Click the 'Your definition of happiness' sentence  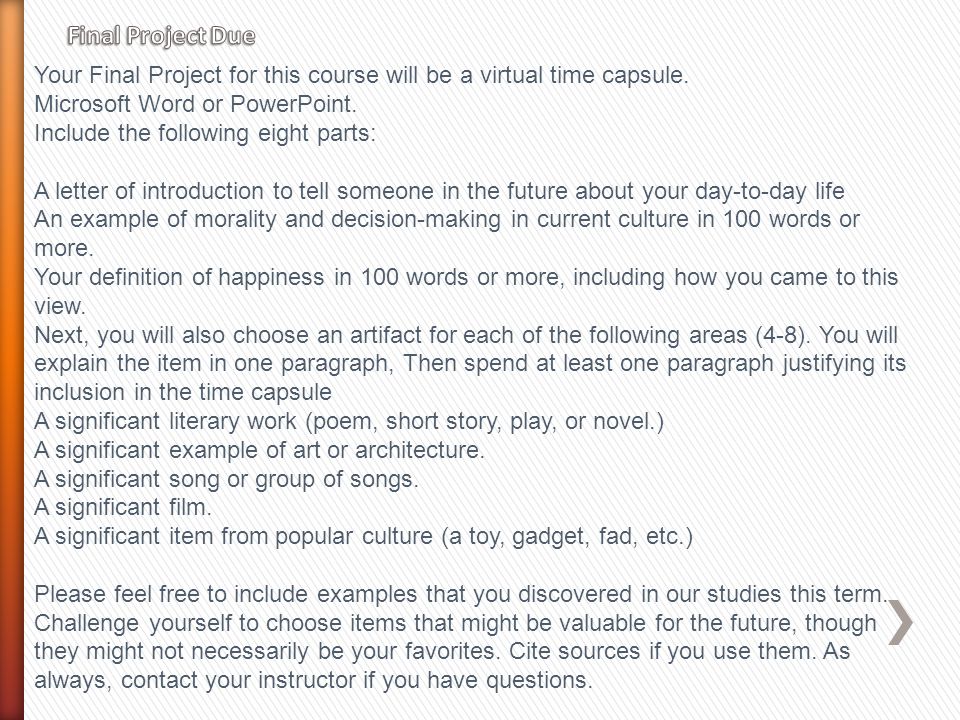tap(466, 291)
